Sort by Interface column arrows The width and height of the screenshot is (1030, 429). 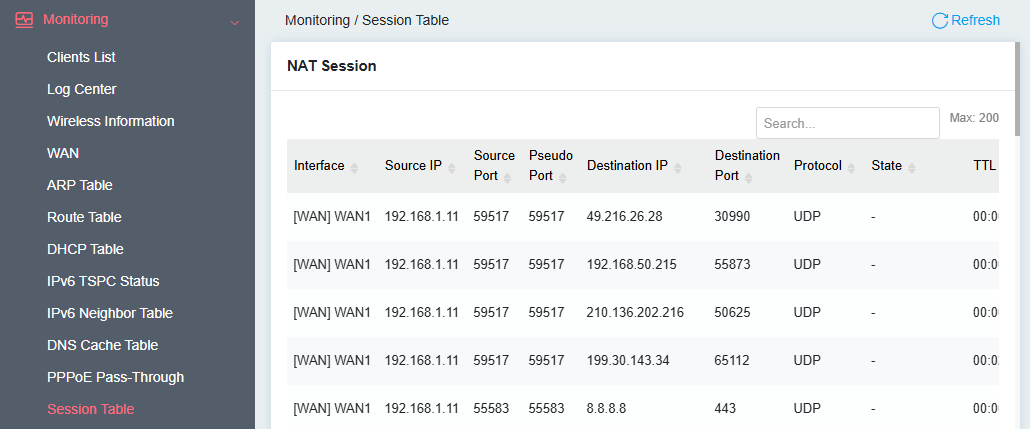tap(354, 167)
